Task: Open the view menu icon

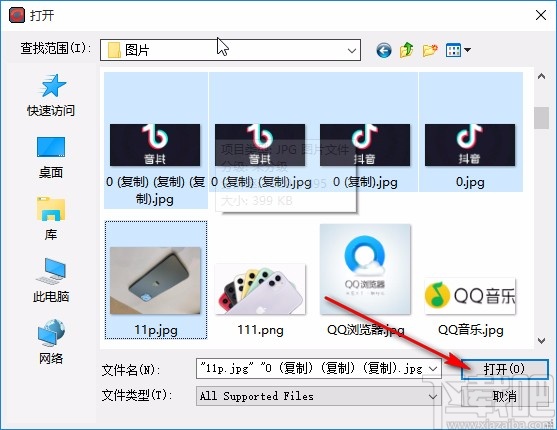Action: [x=453, y=50]
